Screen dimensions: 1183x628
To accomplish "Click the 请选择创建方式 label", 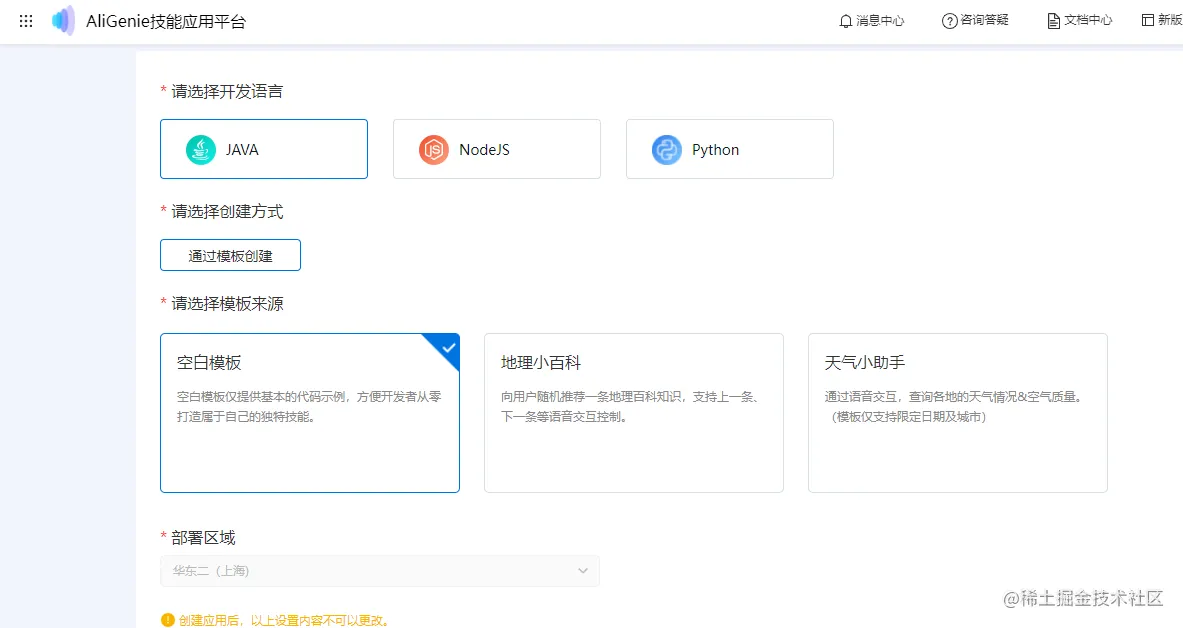I will click(x=227, y=211).
